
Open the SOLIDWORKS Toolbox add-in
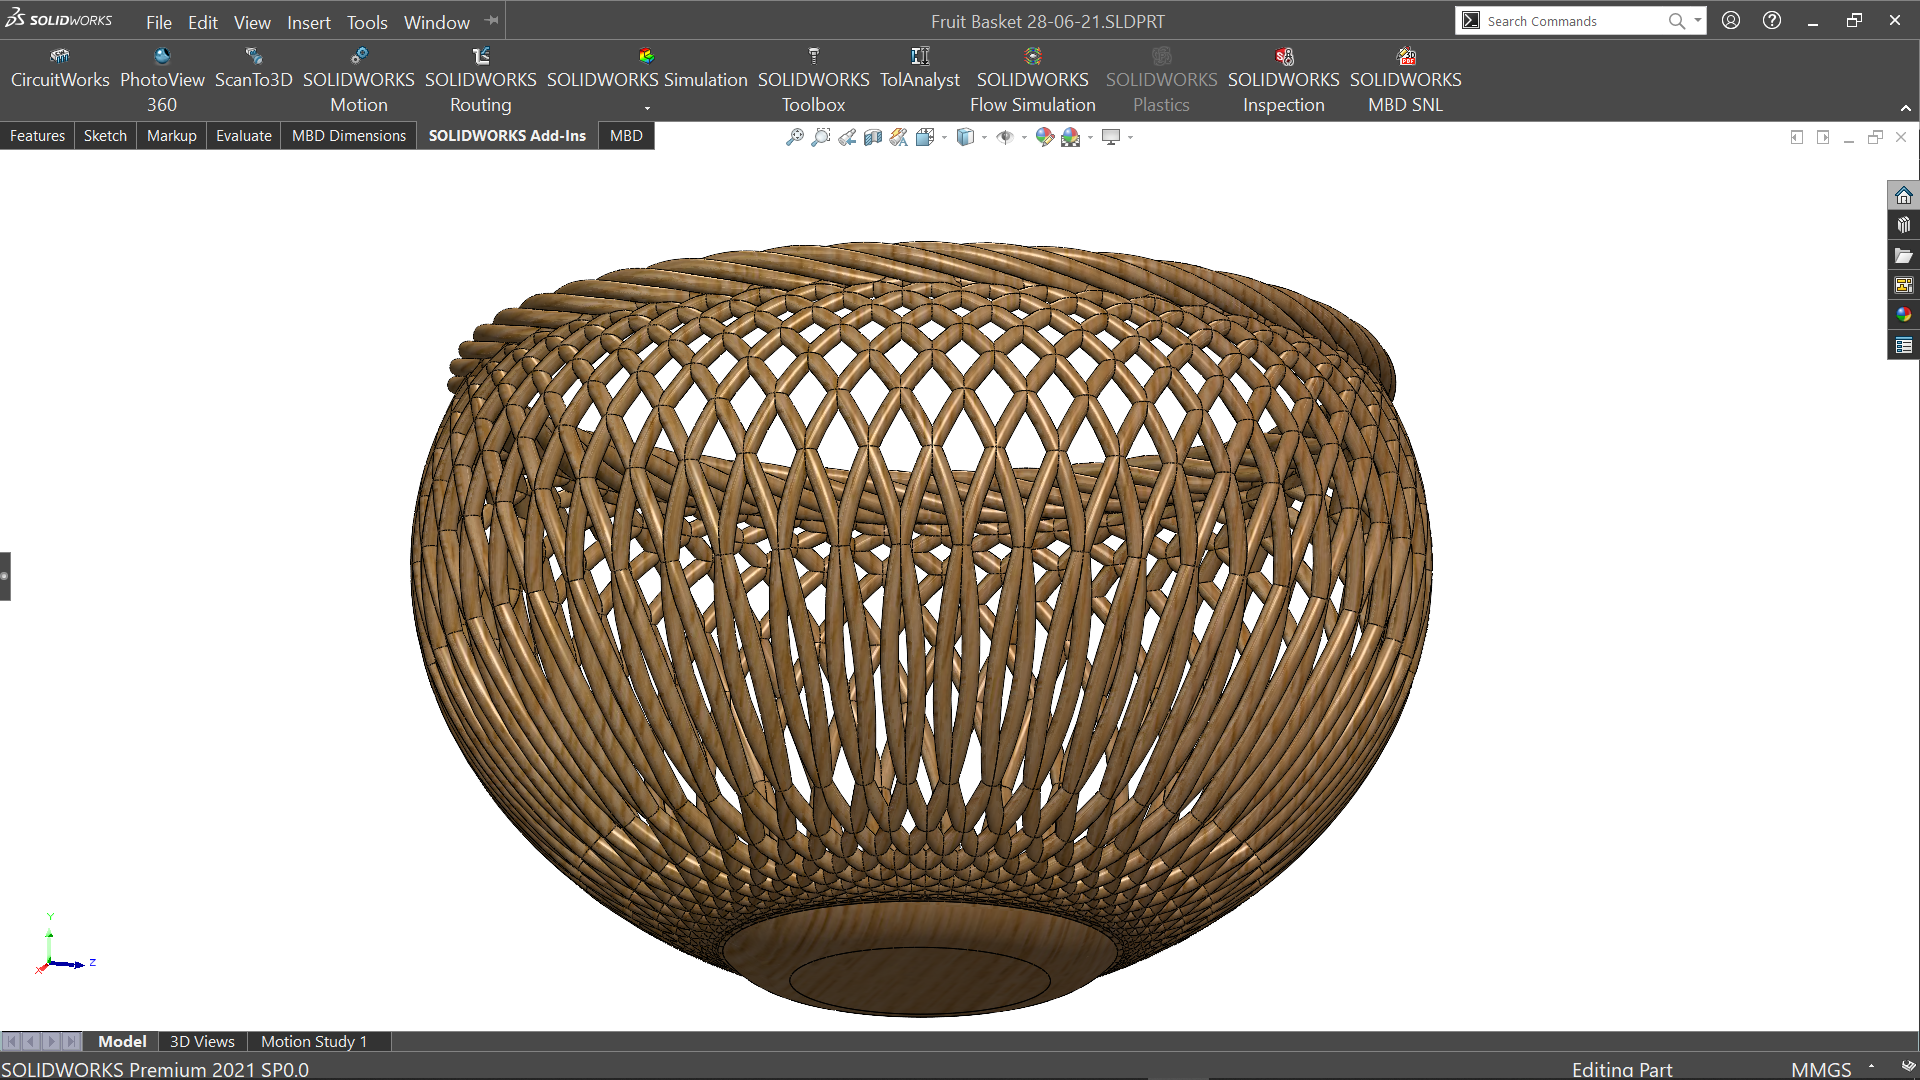point(813,80)
